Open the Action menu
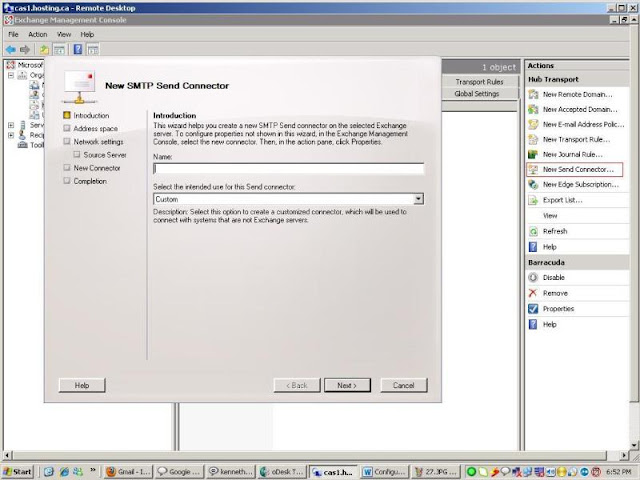Image resolution: width=640 pixels, height=480 pixels. pos(38,35)
